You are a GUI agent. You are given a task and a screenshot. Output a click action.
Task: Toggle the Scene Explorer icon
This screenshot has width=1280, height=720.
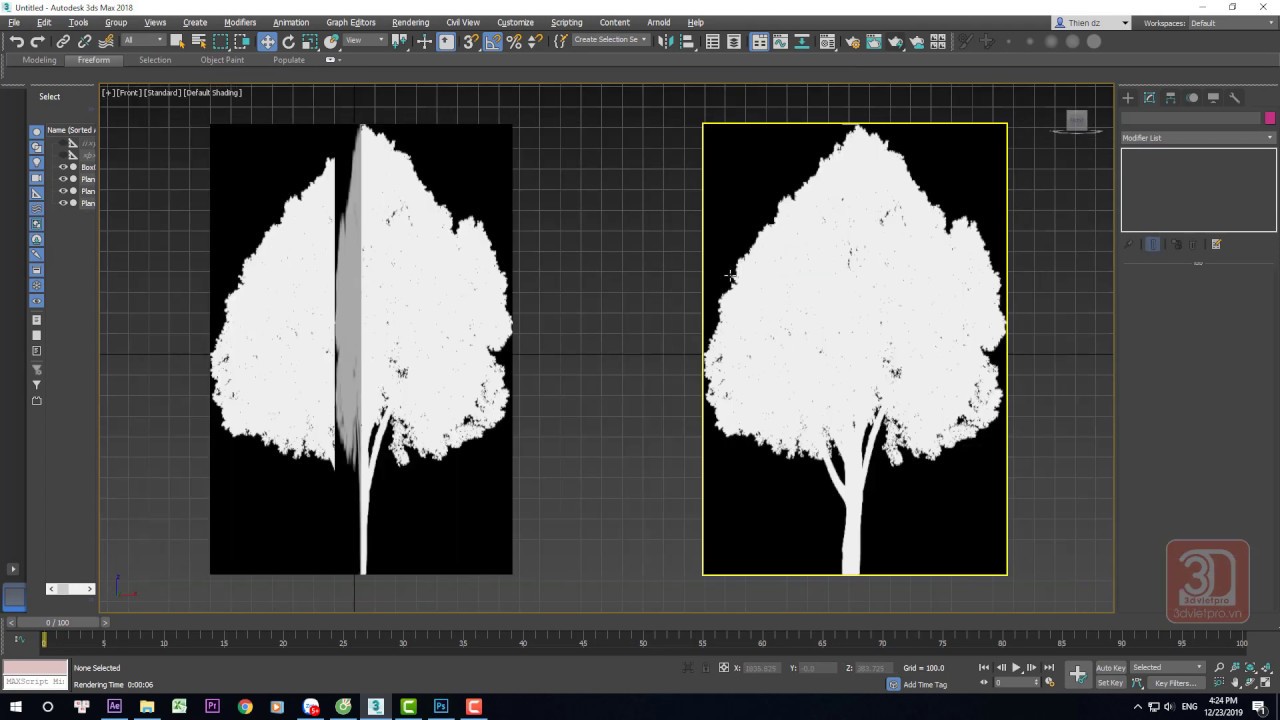(x=712, y=41)
